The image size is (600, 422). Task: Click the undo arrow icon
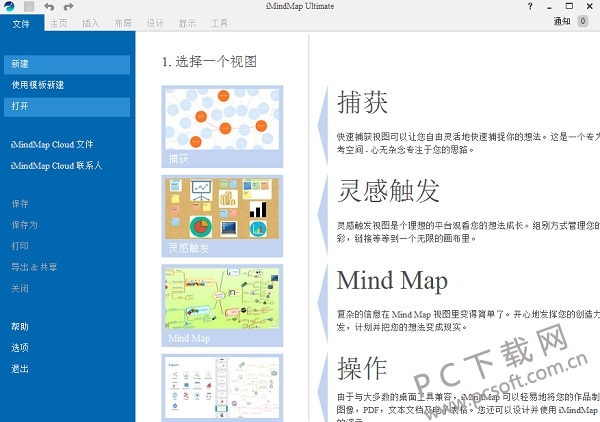click(49, 7)
